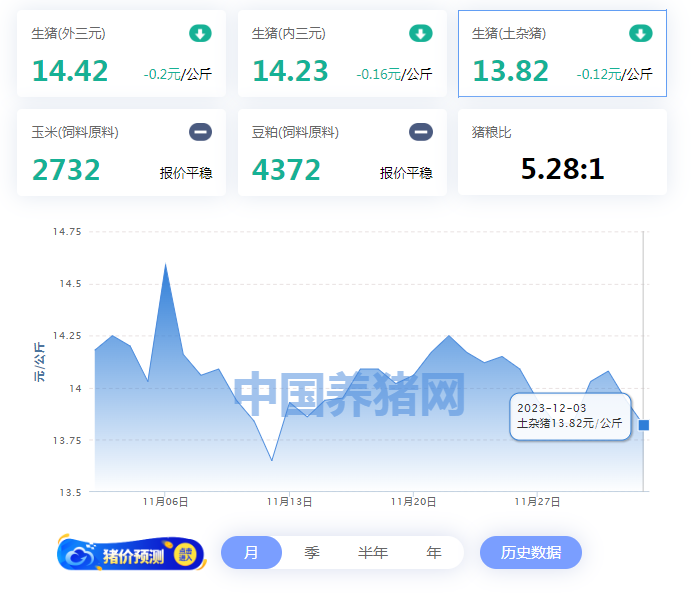Switch to 季 time range
The width and height of the screenshot is (691, 607).
pos(312,553)
